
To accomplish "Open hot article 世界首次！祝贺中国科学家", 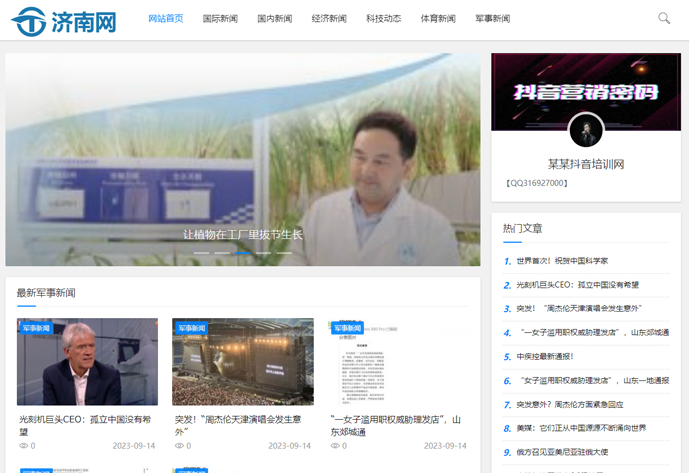I will (562, 261).
